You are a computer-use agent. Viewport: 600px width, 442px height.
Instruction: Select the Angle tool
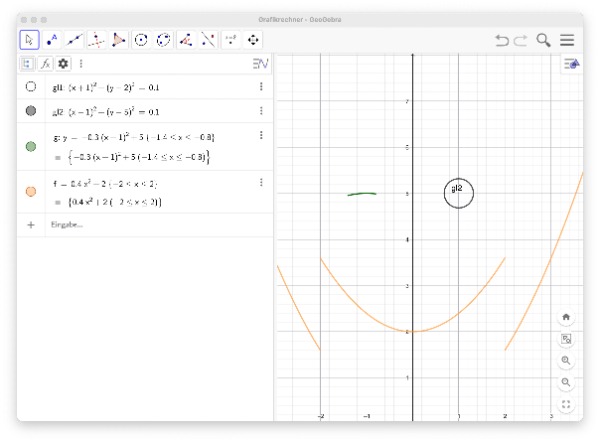tap(186, 40)
